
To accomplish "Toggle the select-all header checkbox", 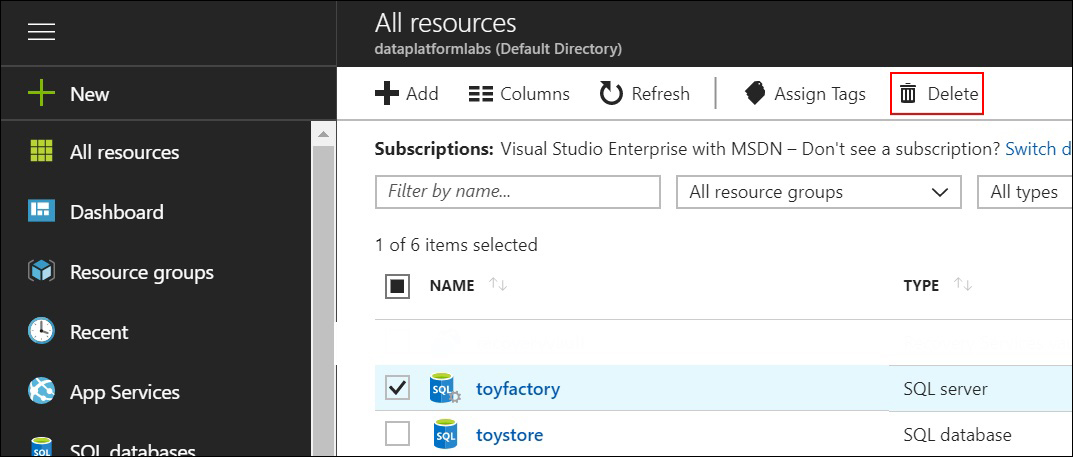I will pos(398,286).
